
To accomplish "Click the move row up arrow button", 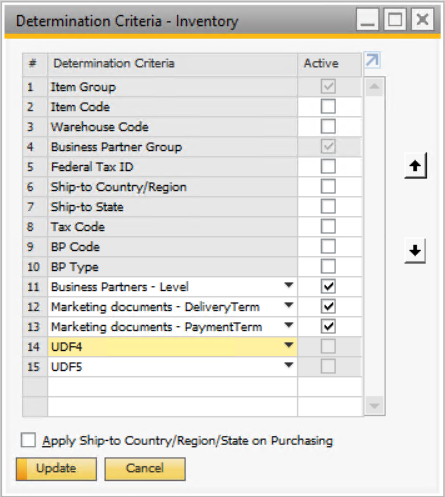I will tap(415, 166).
